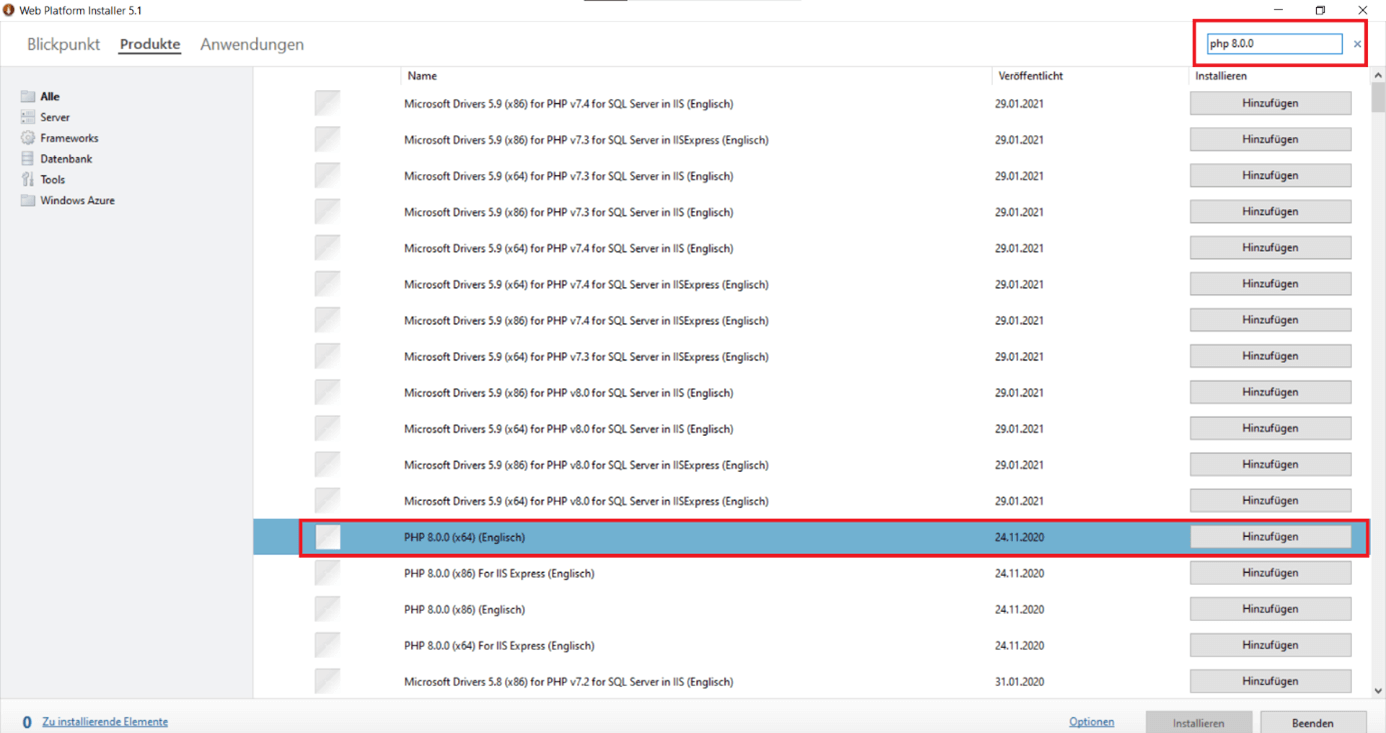Viewport: 1386px width, 733px height.
Task: Select the Tools category
Action: coord(52,180)
